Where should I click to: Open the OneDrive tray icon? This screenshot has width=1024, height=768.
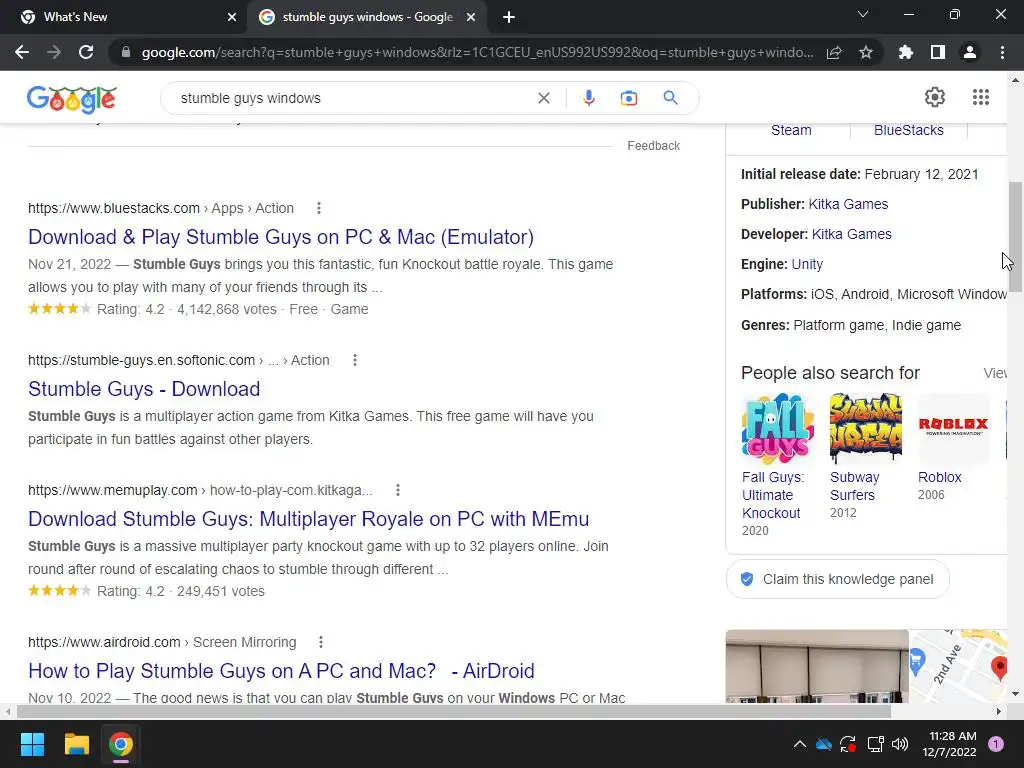coord(824,744)
